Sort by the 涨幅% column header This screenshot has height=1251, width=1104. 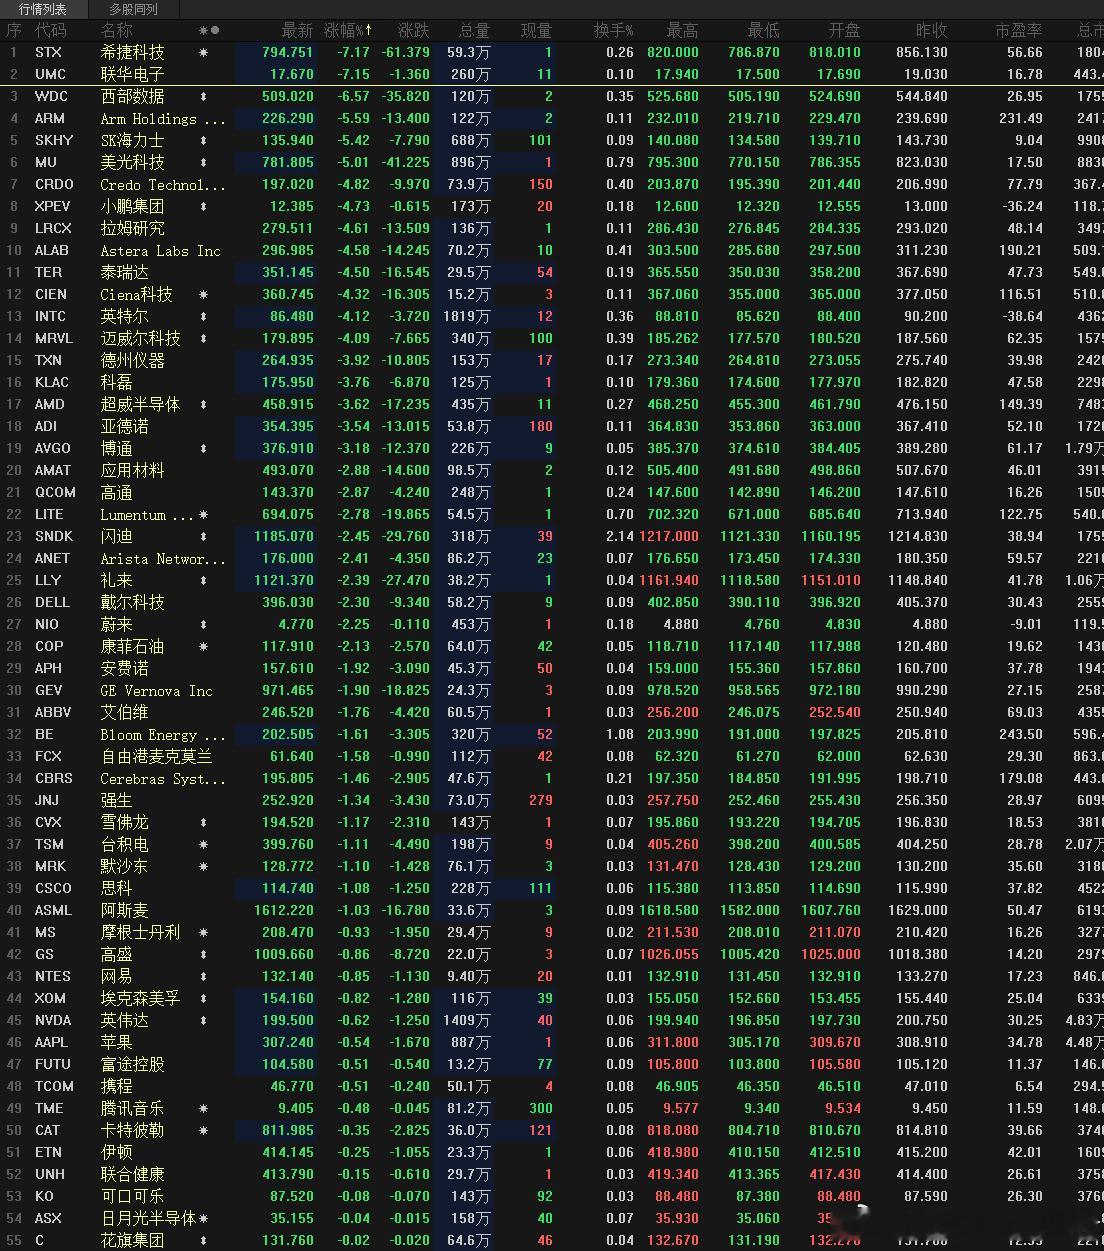pyautogui.click(x=348, y=30)
